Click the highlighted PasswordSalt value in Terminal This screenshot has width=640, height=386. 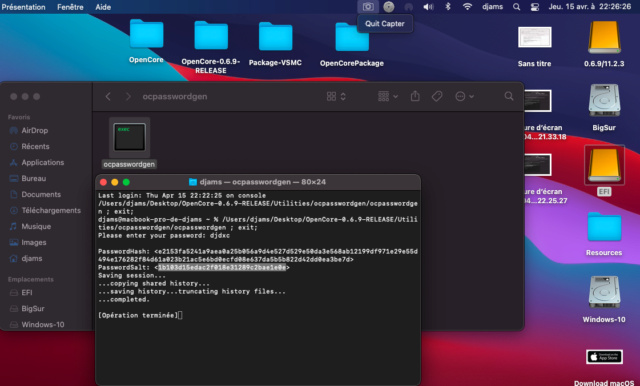point(222,268)
